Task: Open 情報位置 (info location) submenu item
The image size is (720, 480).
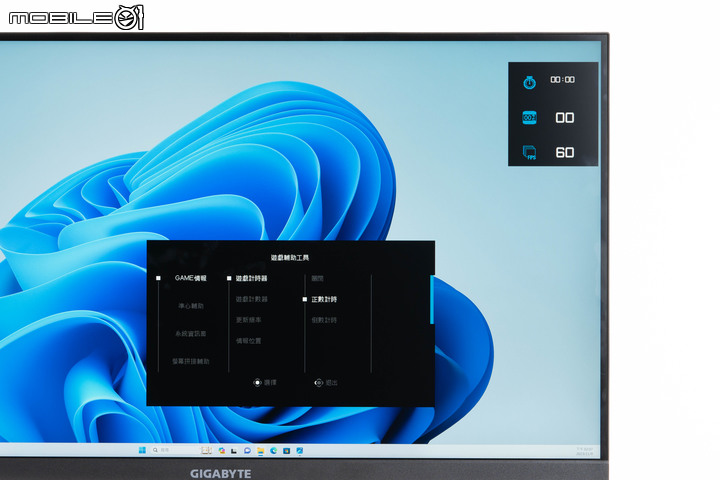Action: coord(248,341)
